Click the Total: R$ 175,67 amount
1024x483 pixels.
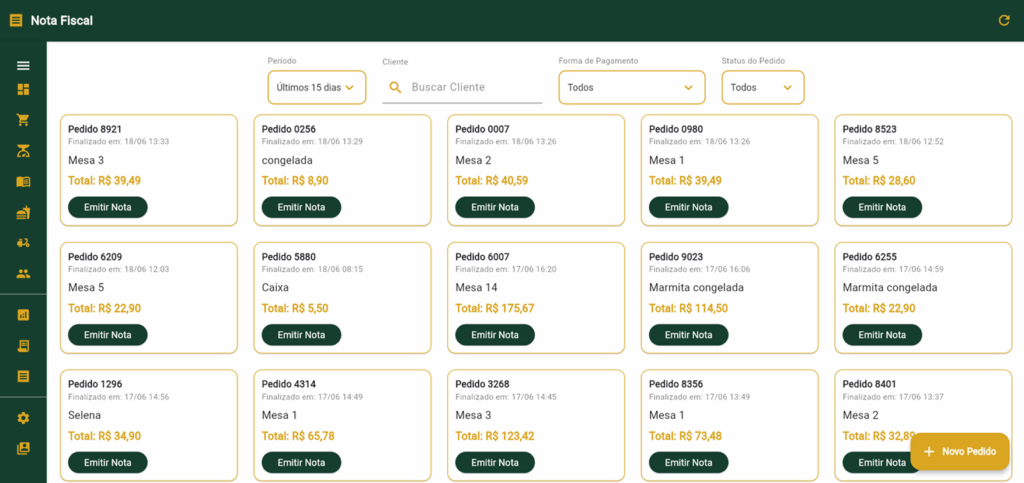494,308
